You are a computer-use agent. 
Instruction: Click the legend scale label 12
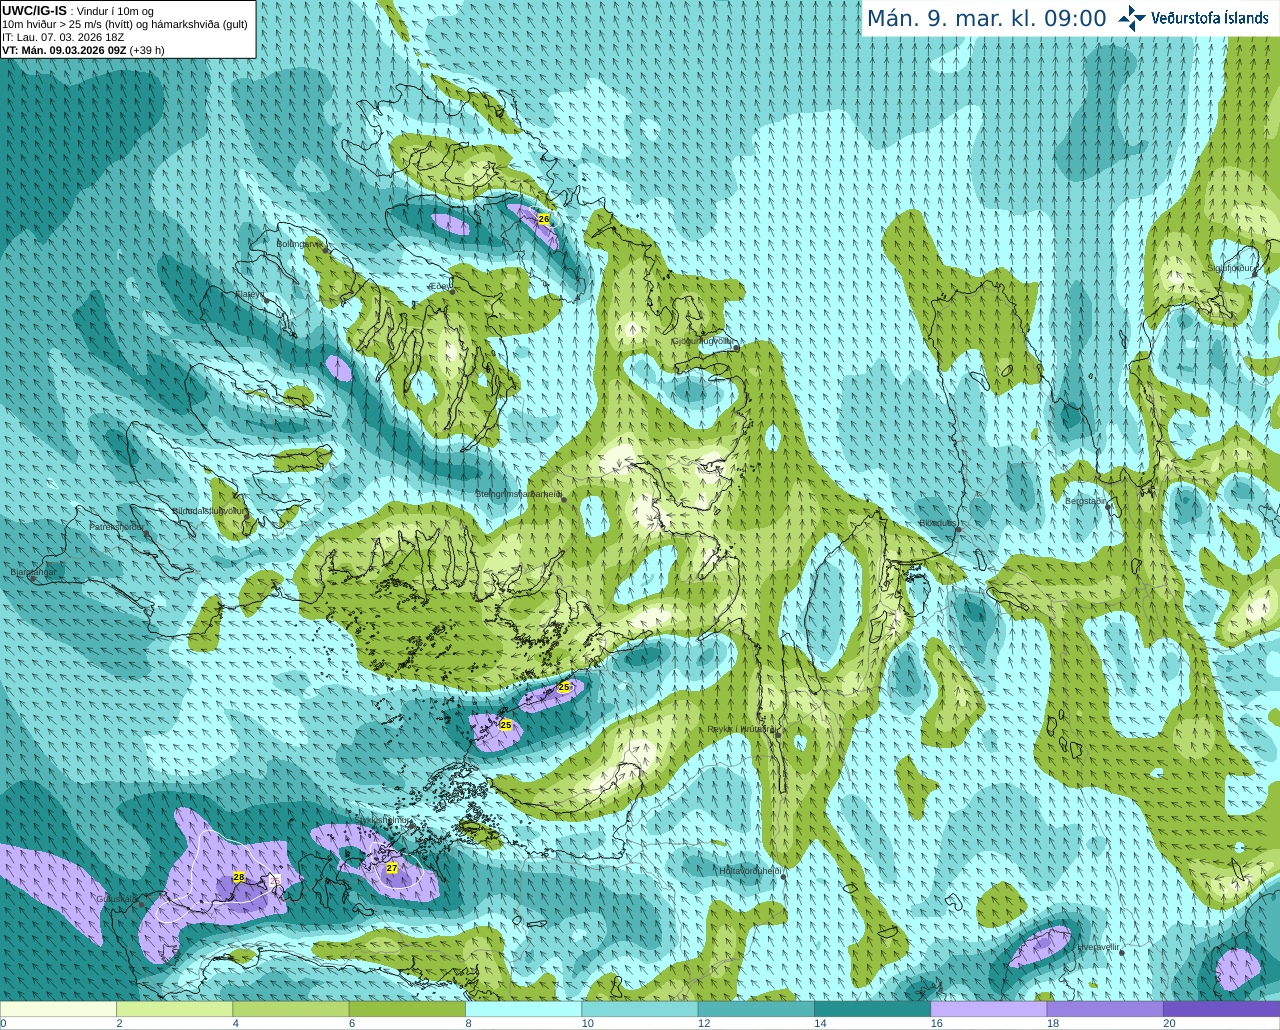(704, 1023)
